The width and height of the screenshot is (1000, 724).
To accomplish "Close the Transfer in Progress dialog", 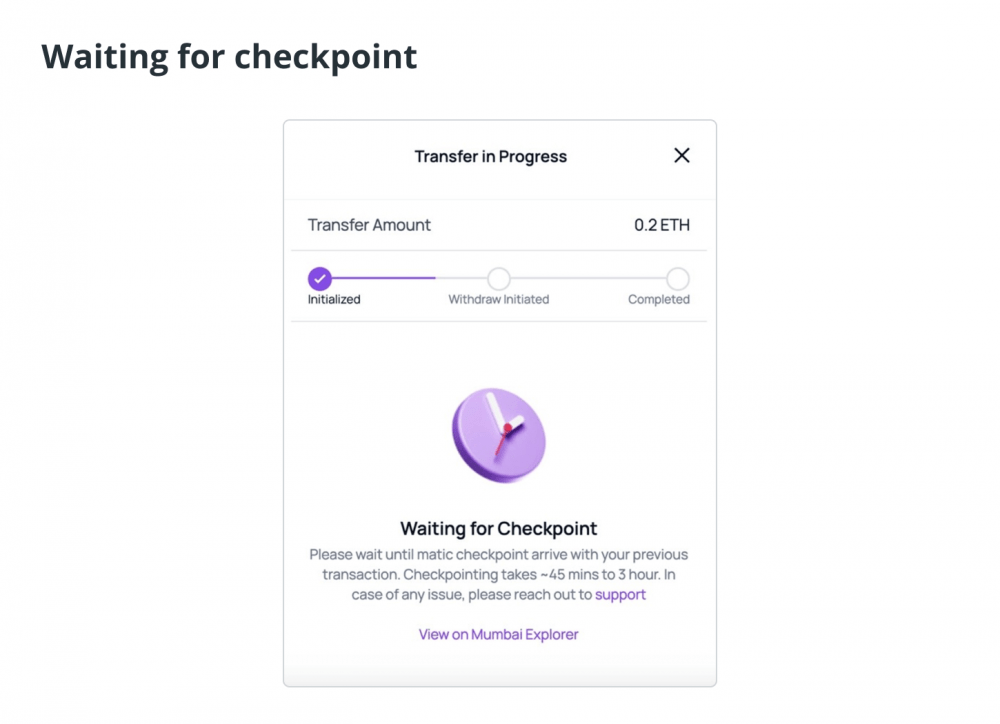I will [x=682, y=155].
